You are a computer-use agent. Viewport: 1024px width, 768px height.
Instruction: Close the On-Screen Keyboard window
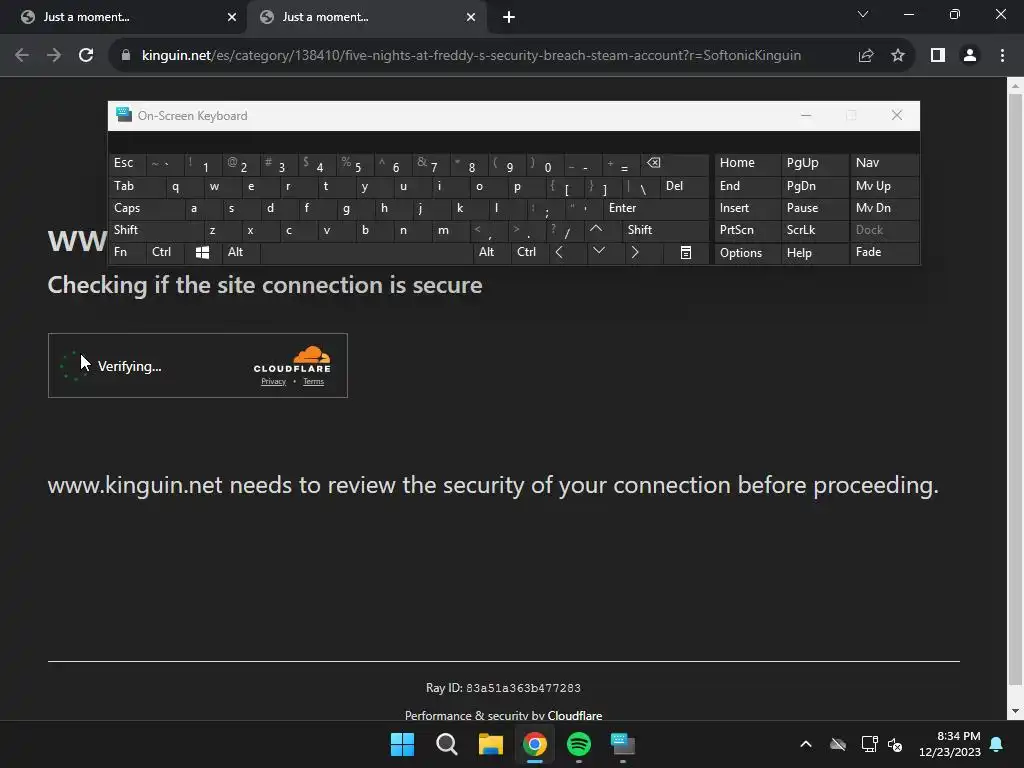click(897, 116)
